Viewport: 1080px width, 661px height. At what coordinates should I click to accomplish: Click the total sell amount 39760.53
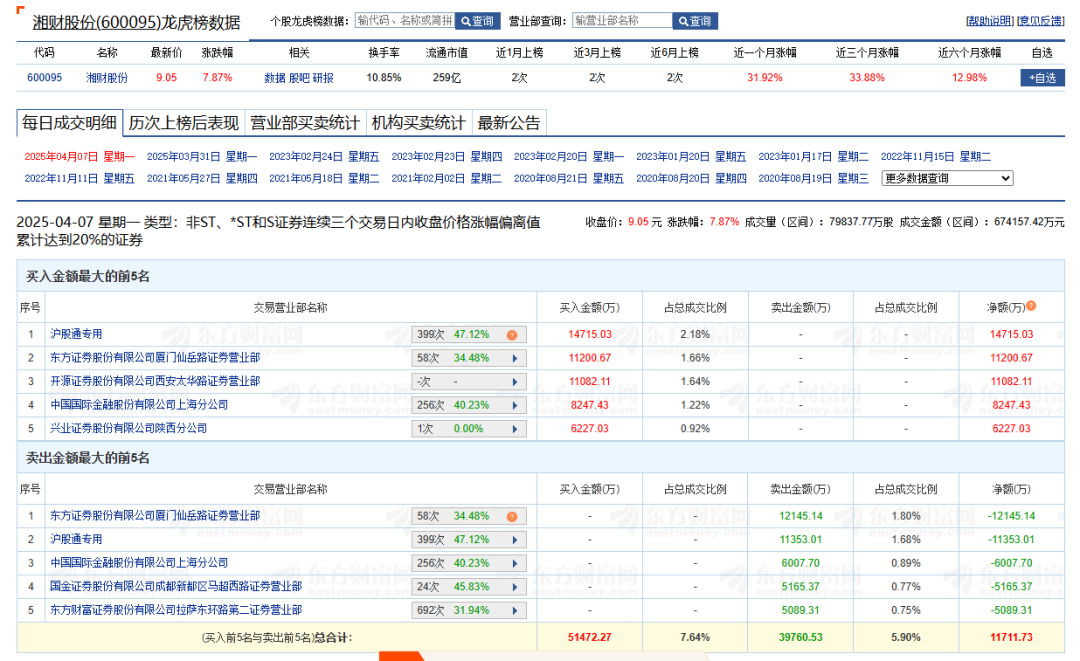(x=800, y=638)
